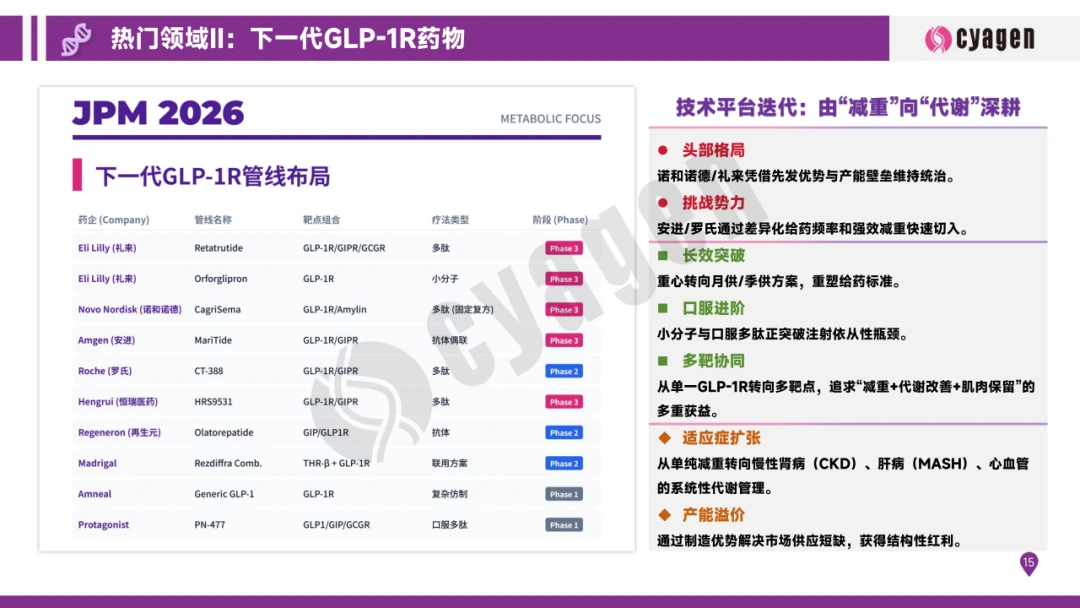Click the Cyagen logo
The height and width of the screenshot is (608, 1080).
click(x=979, y=39)
